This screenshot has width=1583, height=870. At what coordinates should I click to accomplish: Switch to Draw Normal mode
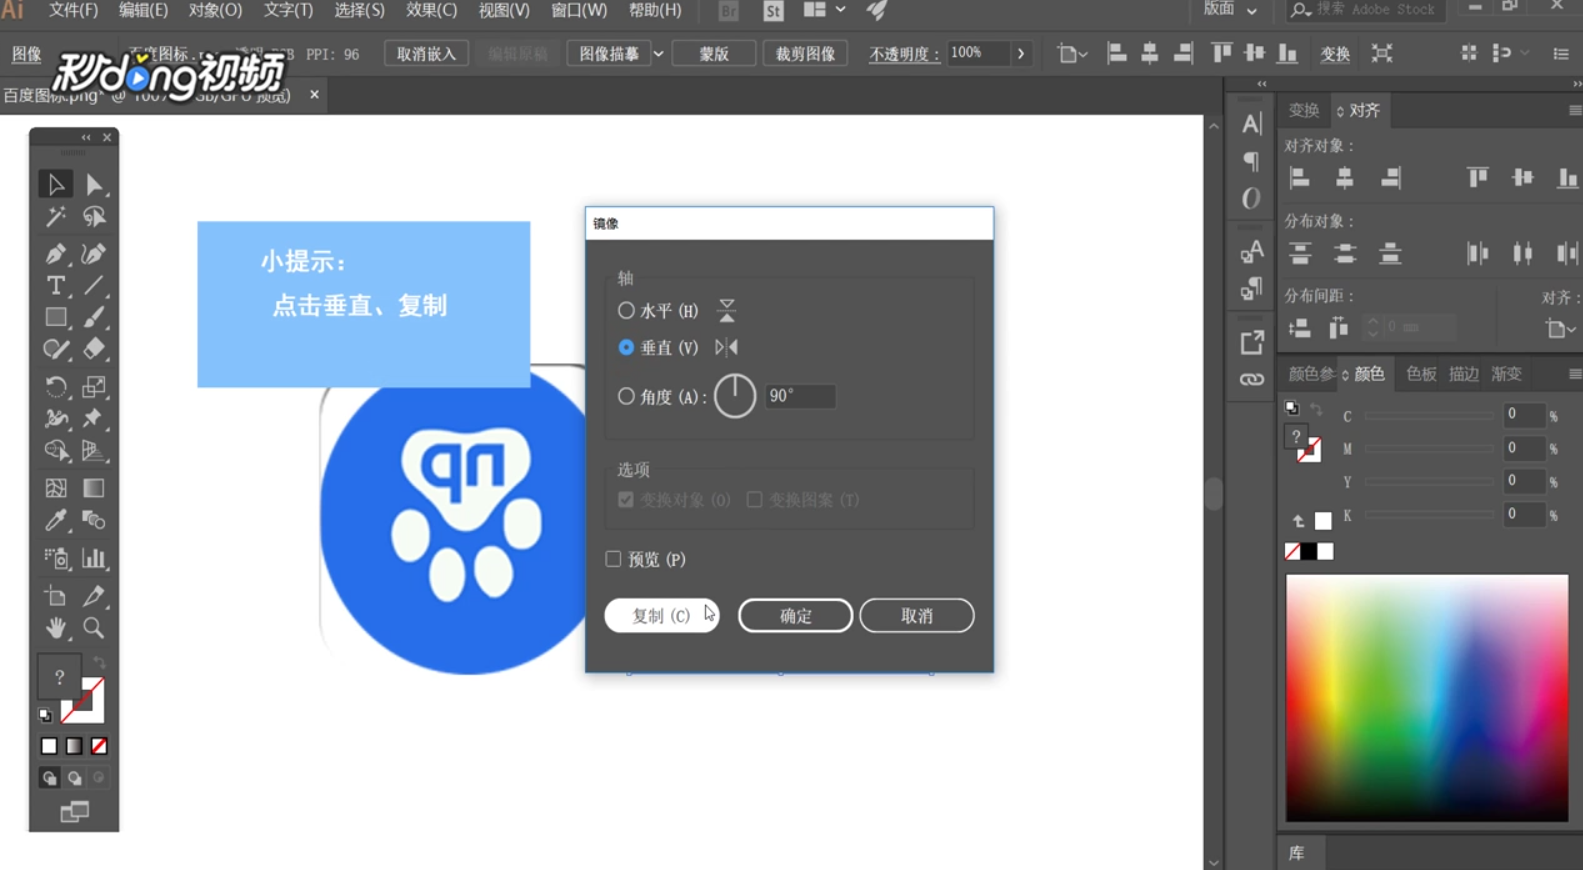point(49,777)
